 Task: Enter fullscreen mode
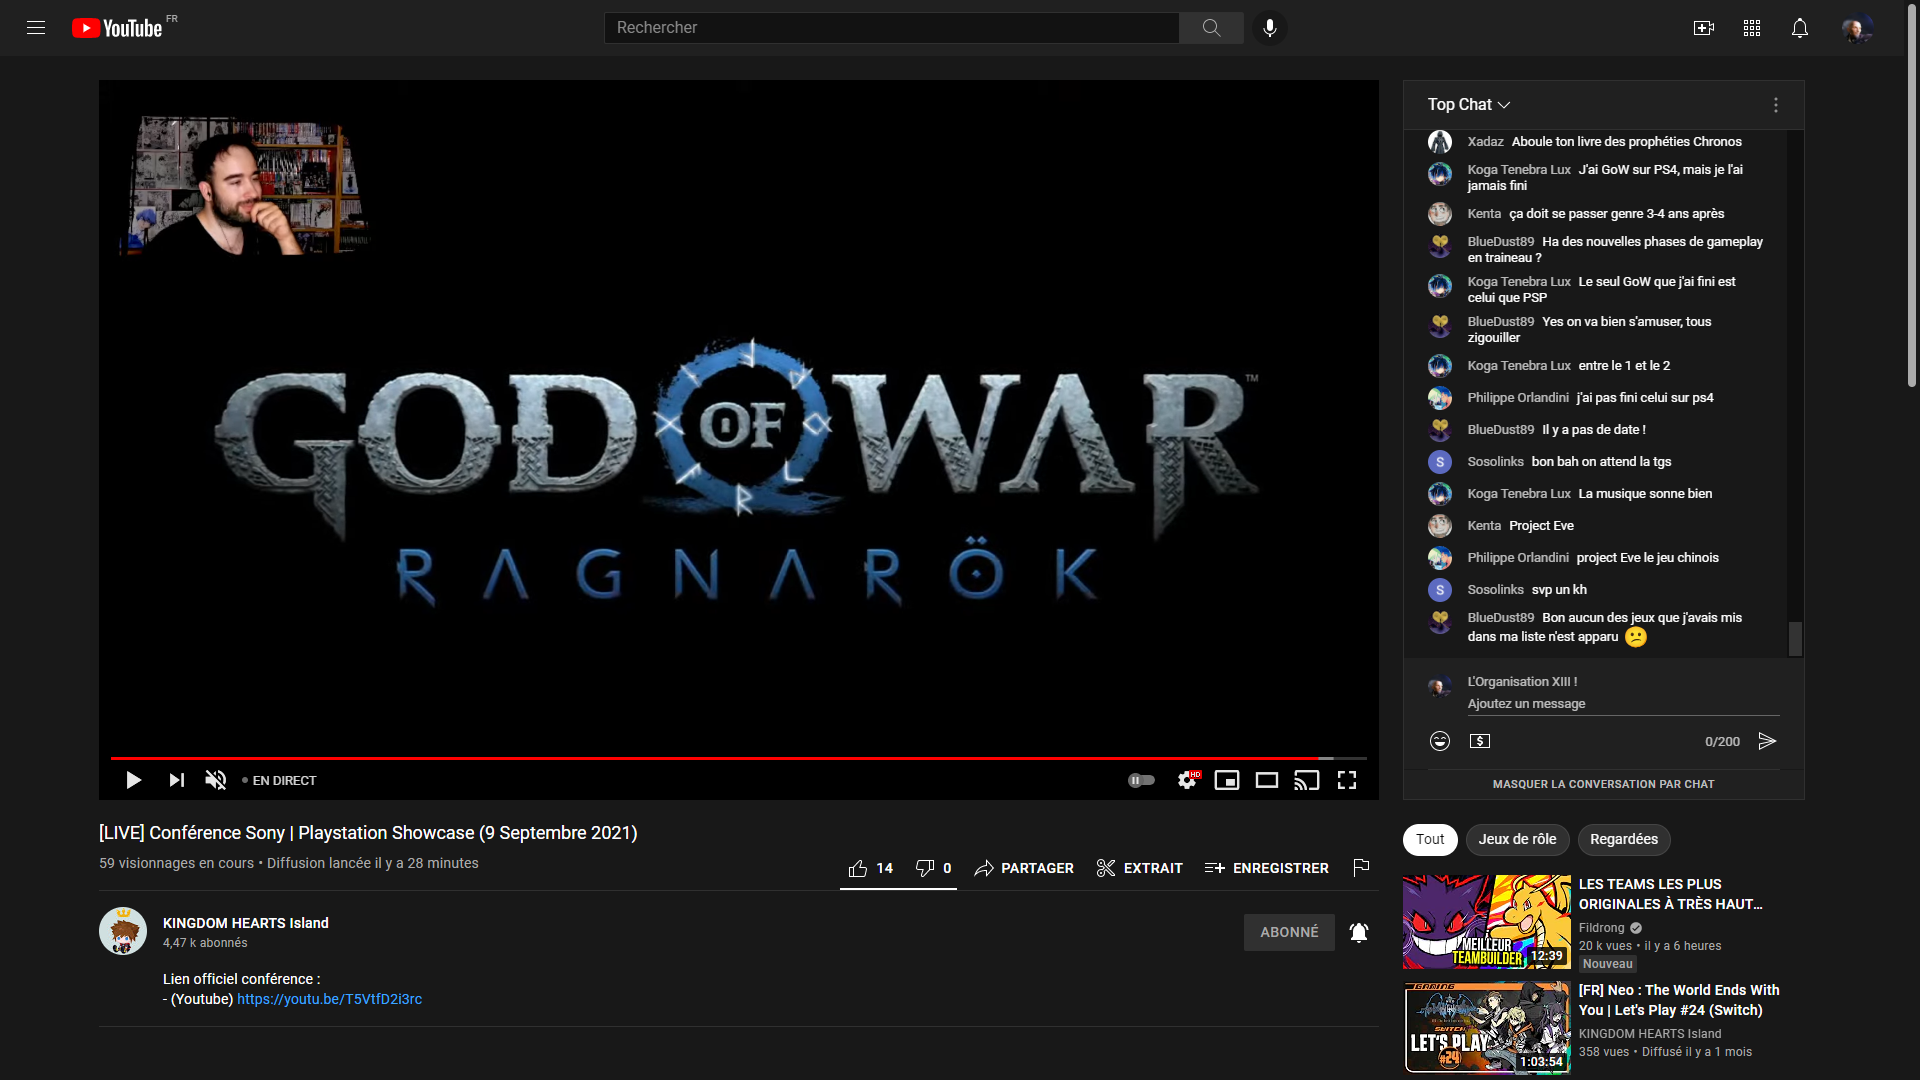tap(1347, 780)
